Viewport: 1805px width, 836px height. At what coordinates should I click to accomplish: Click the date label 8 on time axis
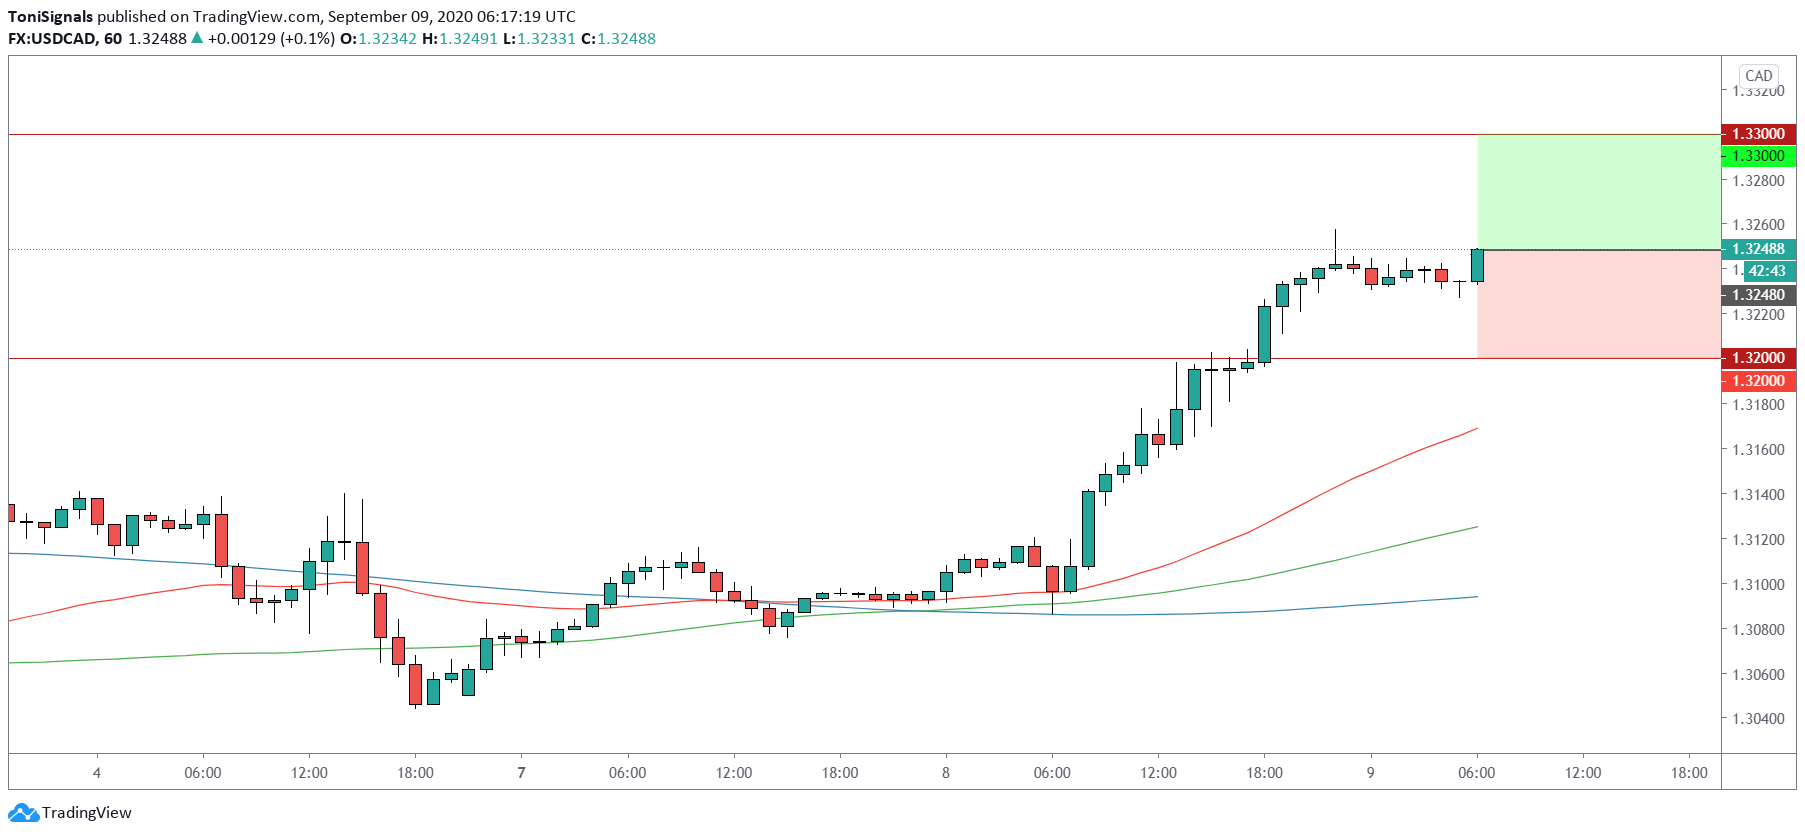click(x=945, y=773)
